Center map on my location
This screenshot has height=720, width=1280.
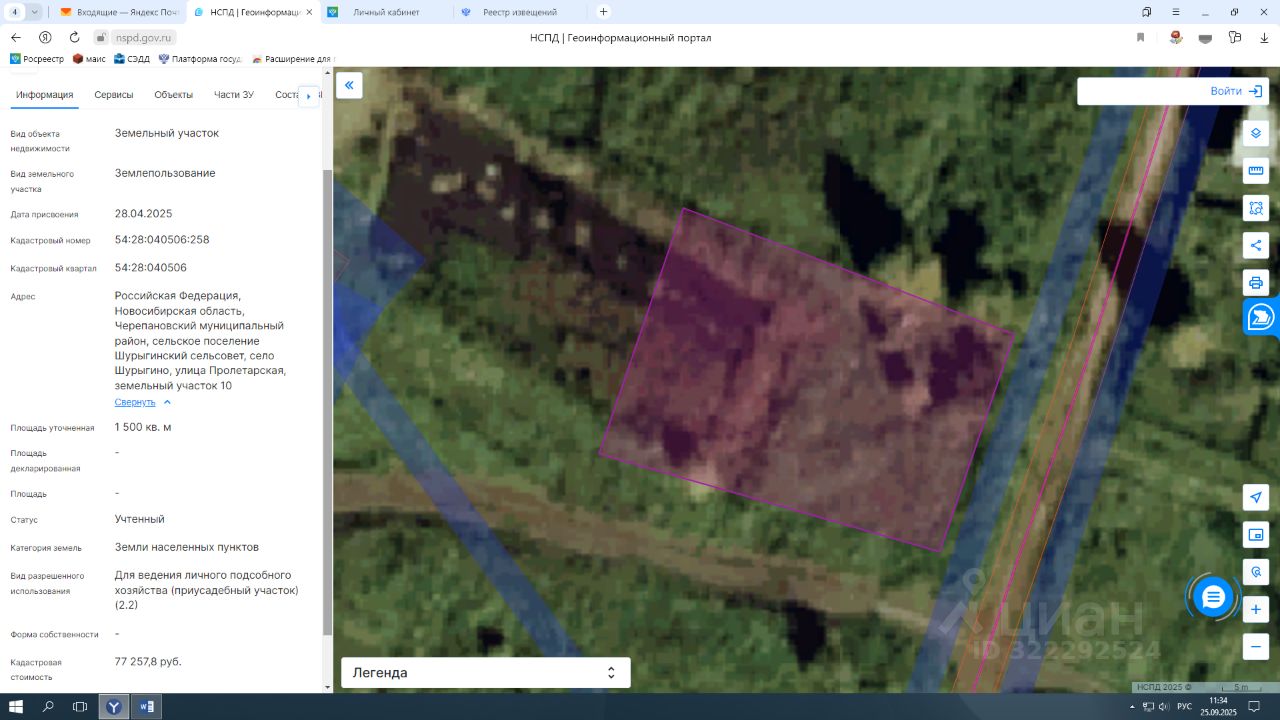1256,497
